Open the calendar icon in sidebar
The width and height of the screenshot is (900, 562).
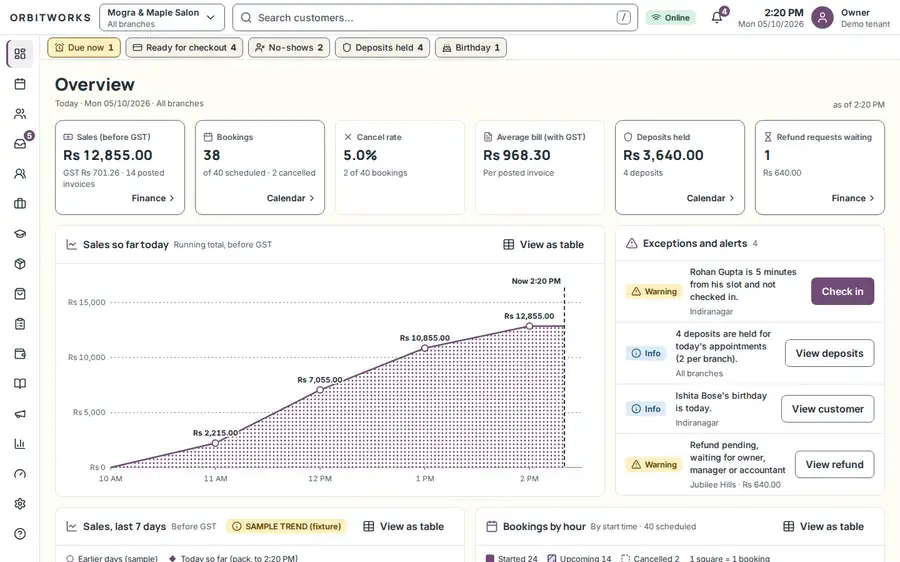pos(20,84)
